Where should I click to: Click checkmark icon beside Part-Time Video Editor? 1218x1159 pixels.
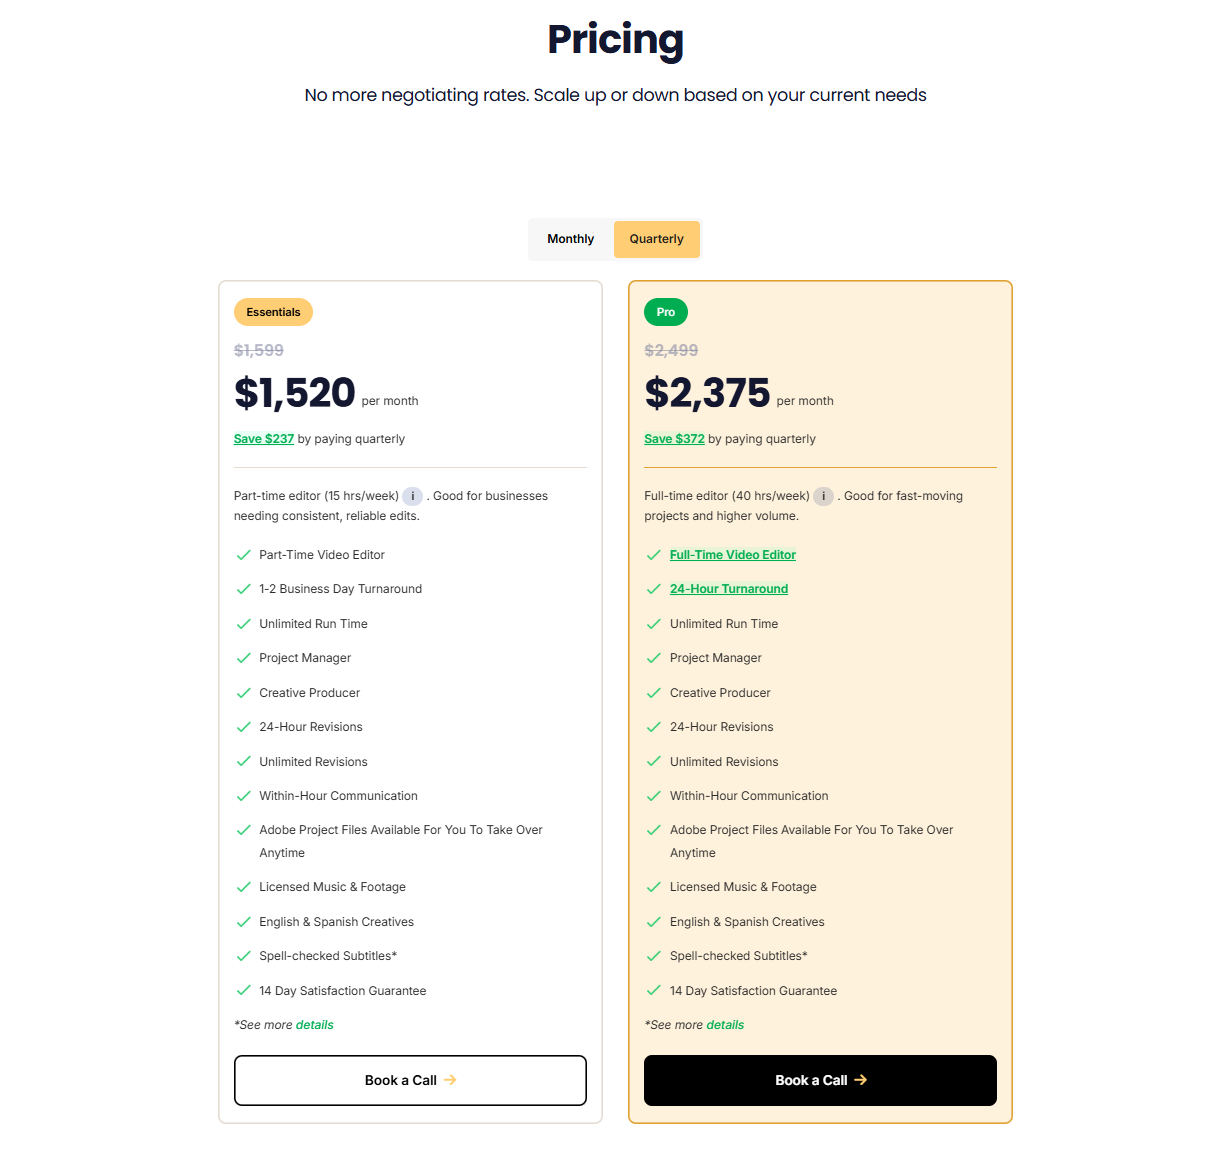click(x=243, y=555)
